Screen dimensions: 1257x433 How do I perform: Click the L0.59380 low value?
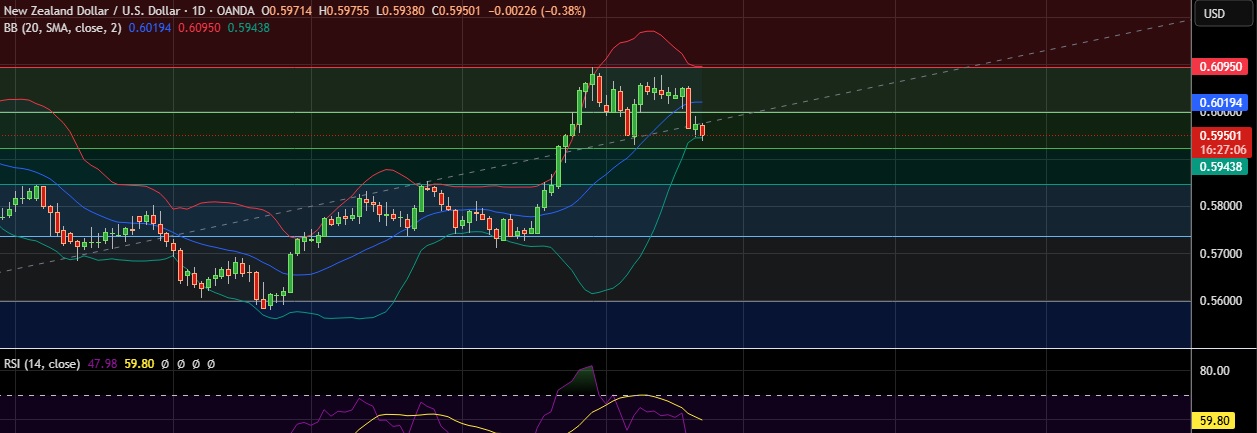(x=399, y=10)
